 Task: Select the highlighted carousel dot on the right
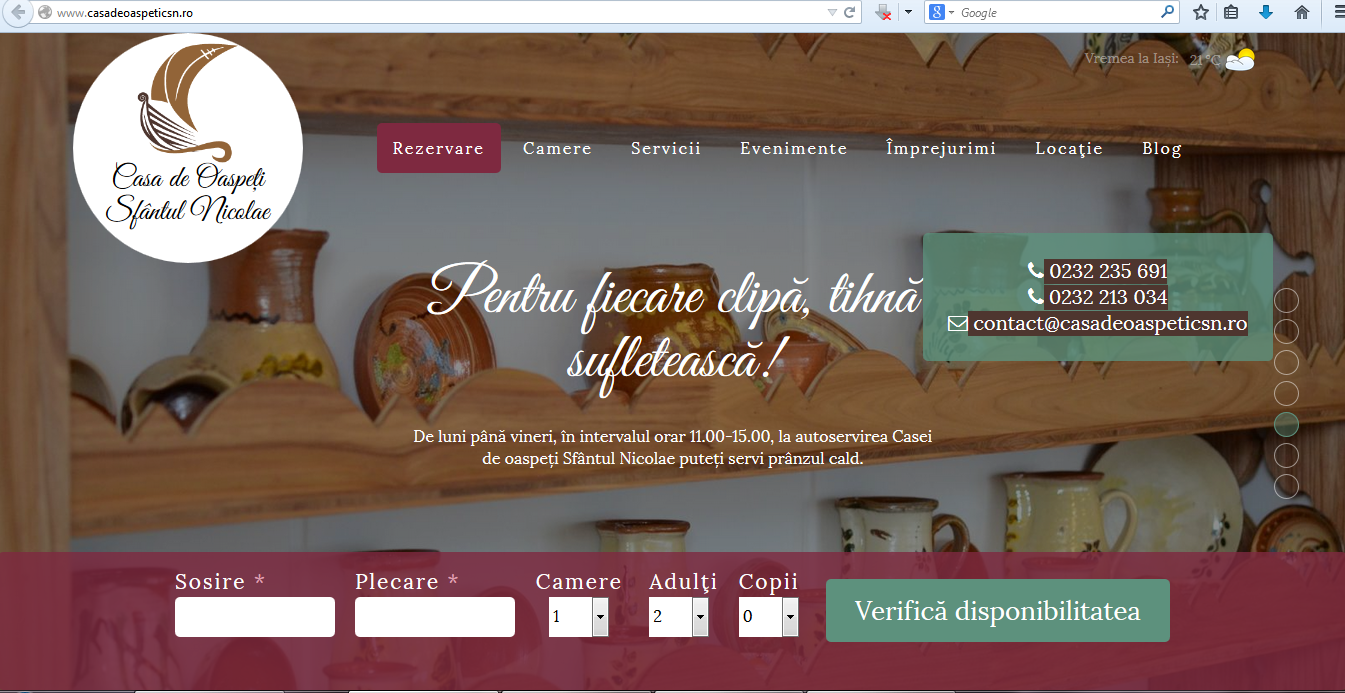(x=1286, y=424)
